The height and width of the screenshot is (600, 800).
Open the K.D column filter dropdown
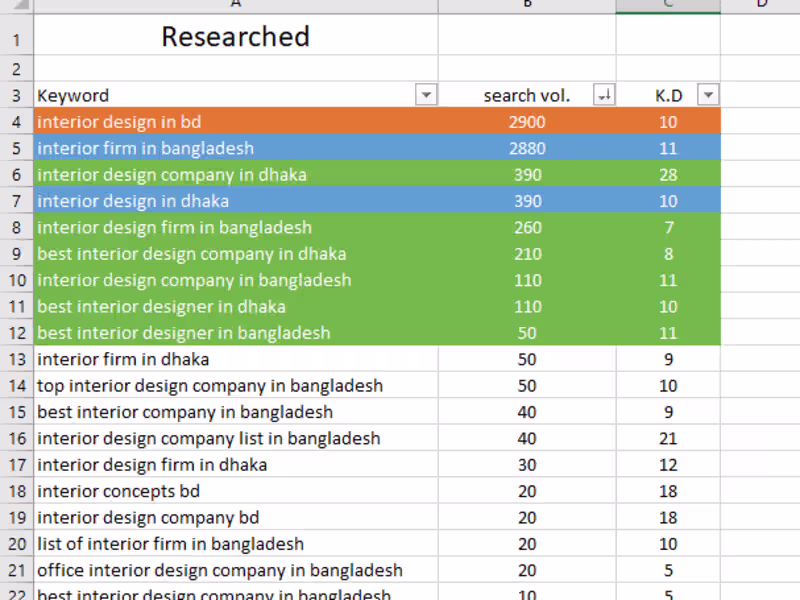click(708, 94)
